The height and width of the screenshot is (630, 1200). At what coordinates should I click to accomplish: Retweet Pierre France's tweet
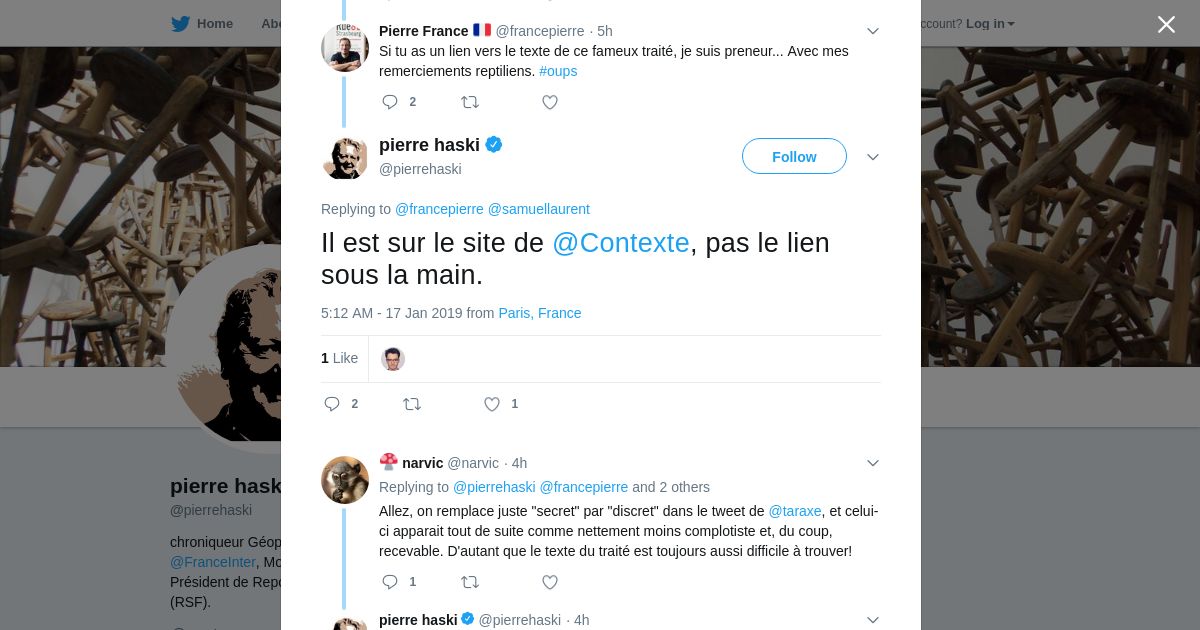point(470,102)
